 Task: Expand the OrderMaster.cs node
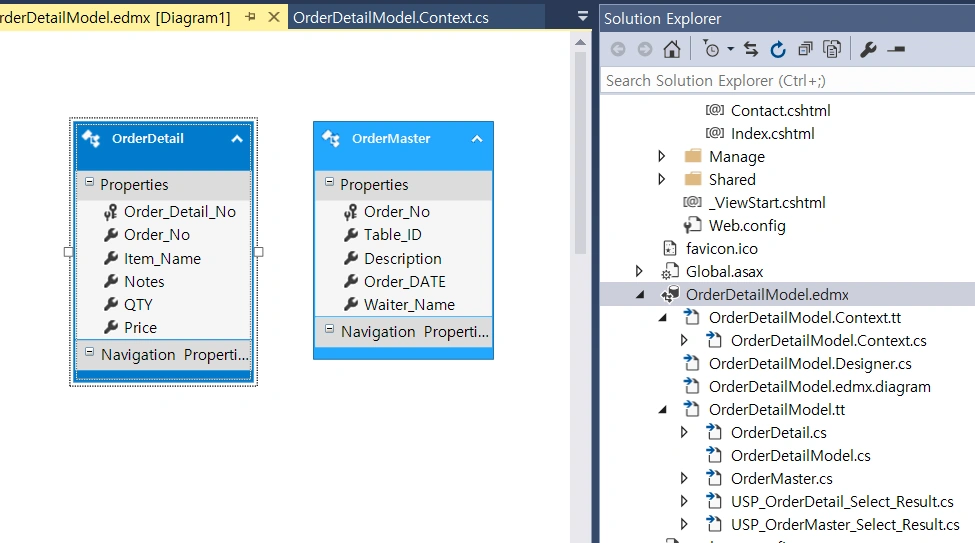click(684, 478)
